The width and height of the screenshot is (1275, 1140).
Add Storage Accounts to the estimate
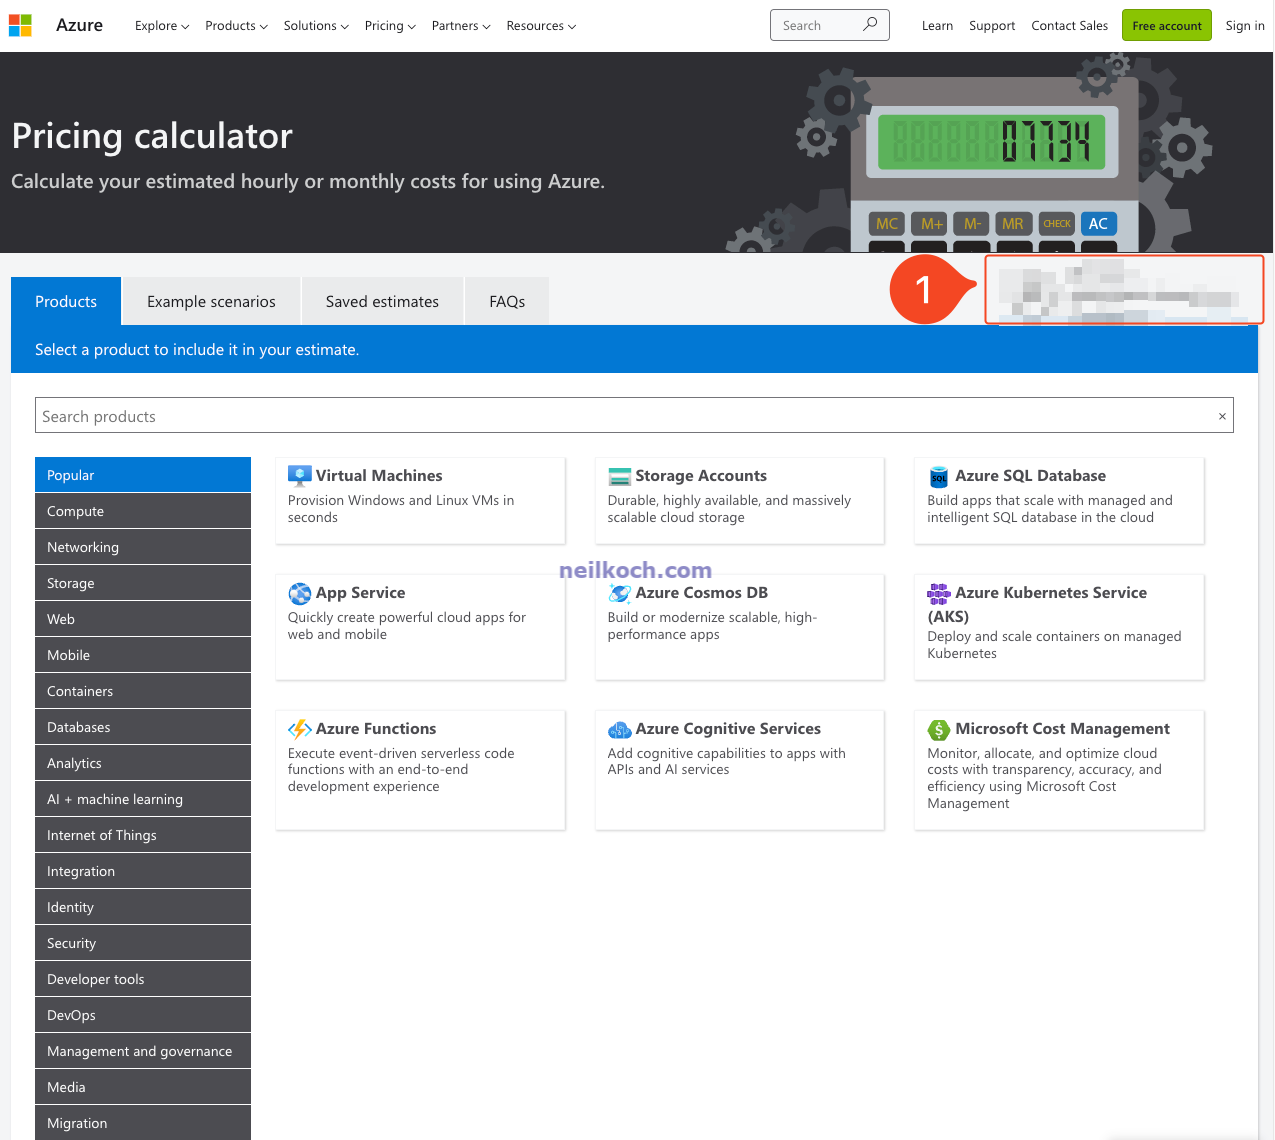pos(740,500)
